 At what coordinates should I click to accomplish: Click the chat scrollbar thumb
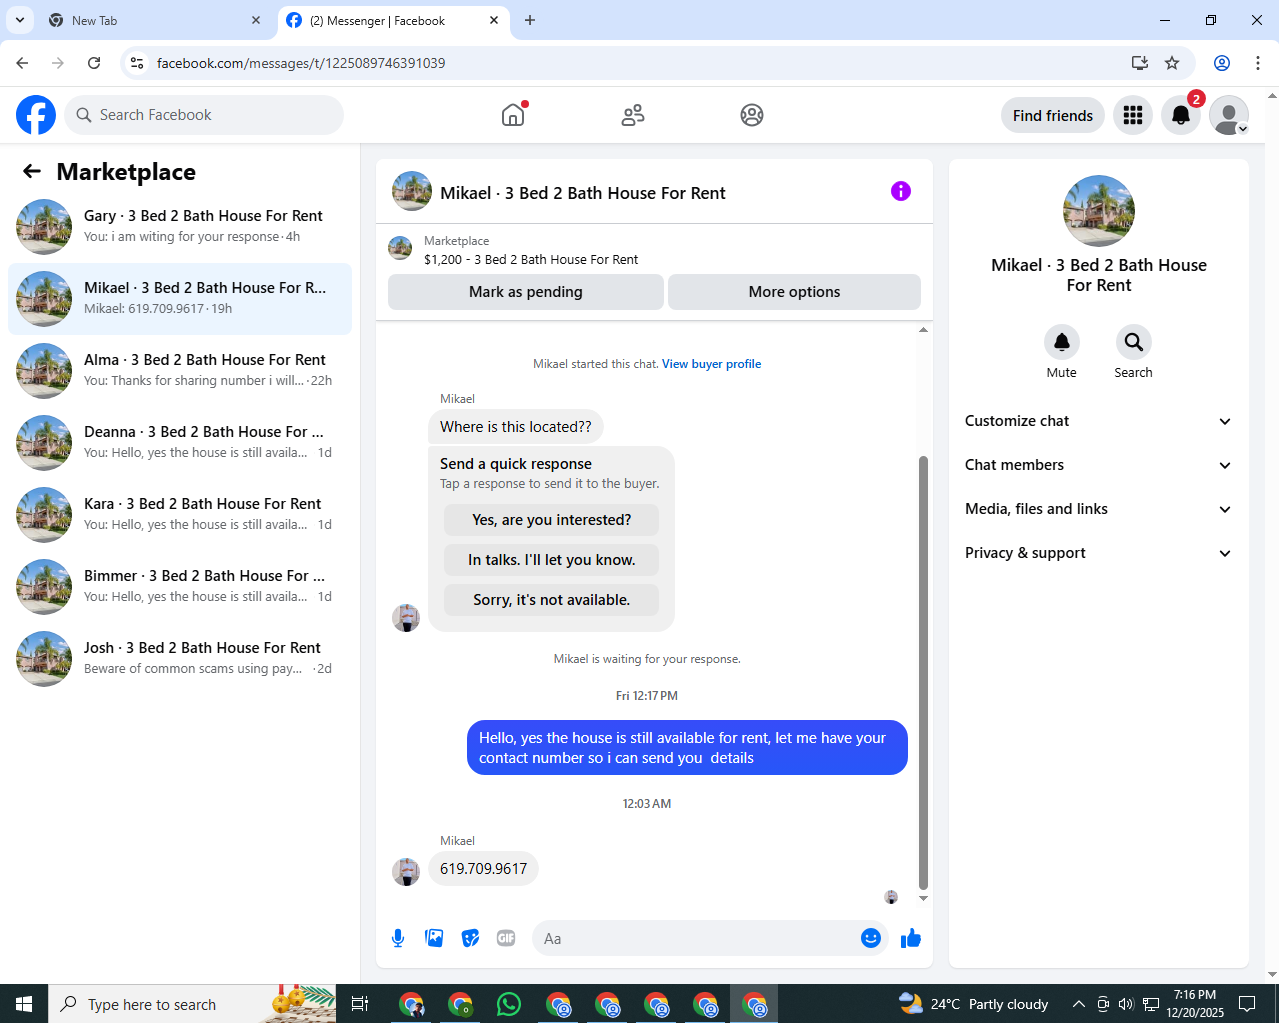[923, 672]
